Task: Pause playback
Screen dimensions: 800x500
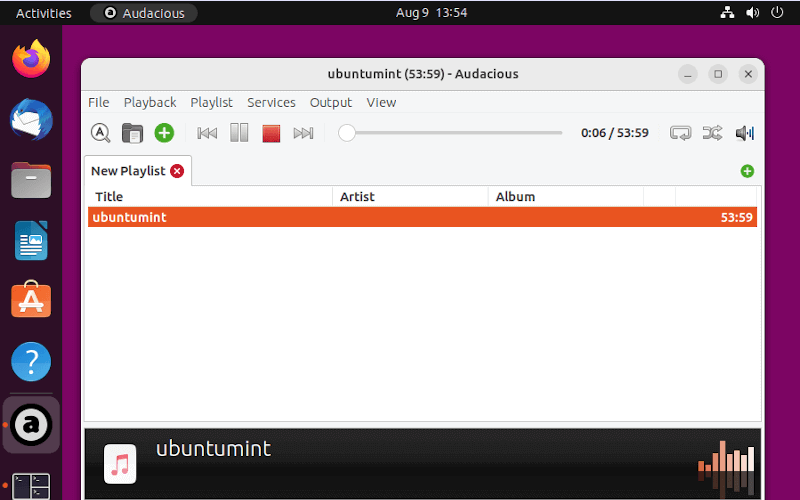Action: [239, 133]
